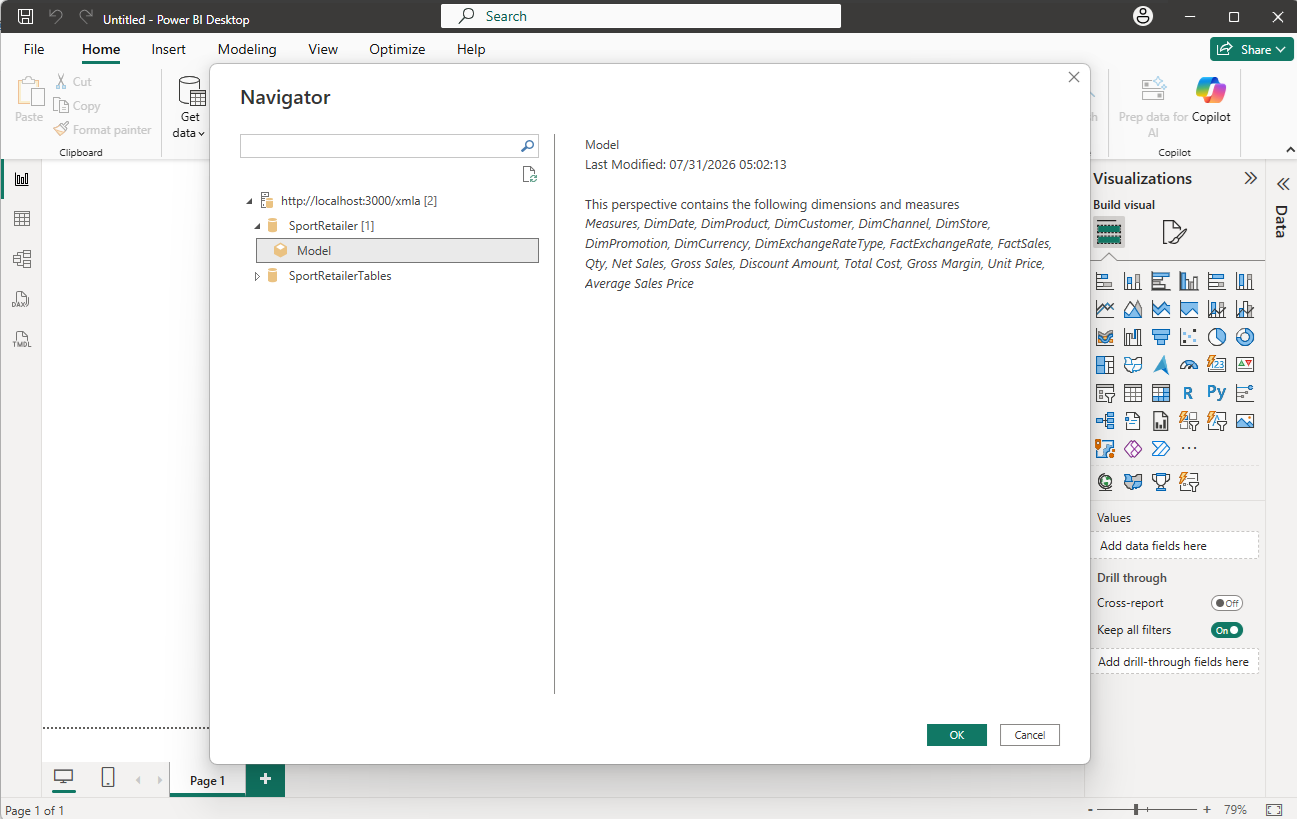Collapse the Visualizations pane
Screen dimensions: 1297x819
click(1250, 178)
